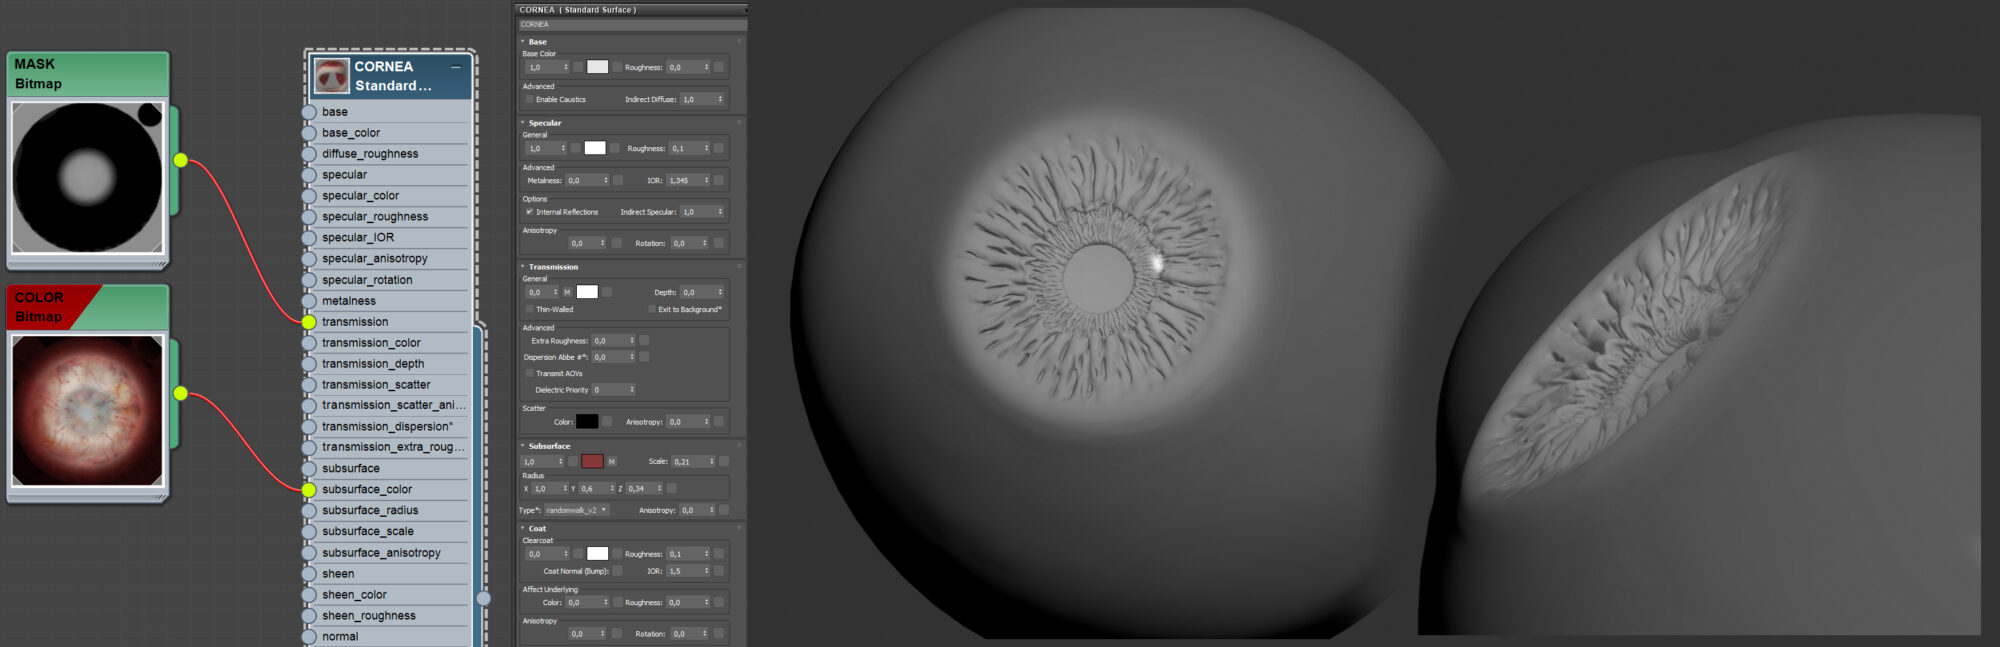This screenshot has height=647, width=2000.
Task: Click the Indirect Diffuse value field
Action: coord(702,99)
